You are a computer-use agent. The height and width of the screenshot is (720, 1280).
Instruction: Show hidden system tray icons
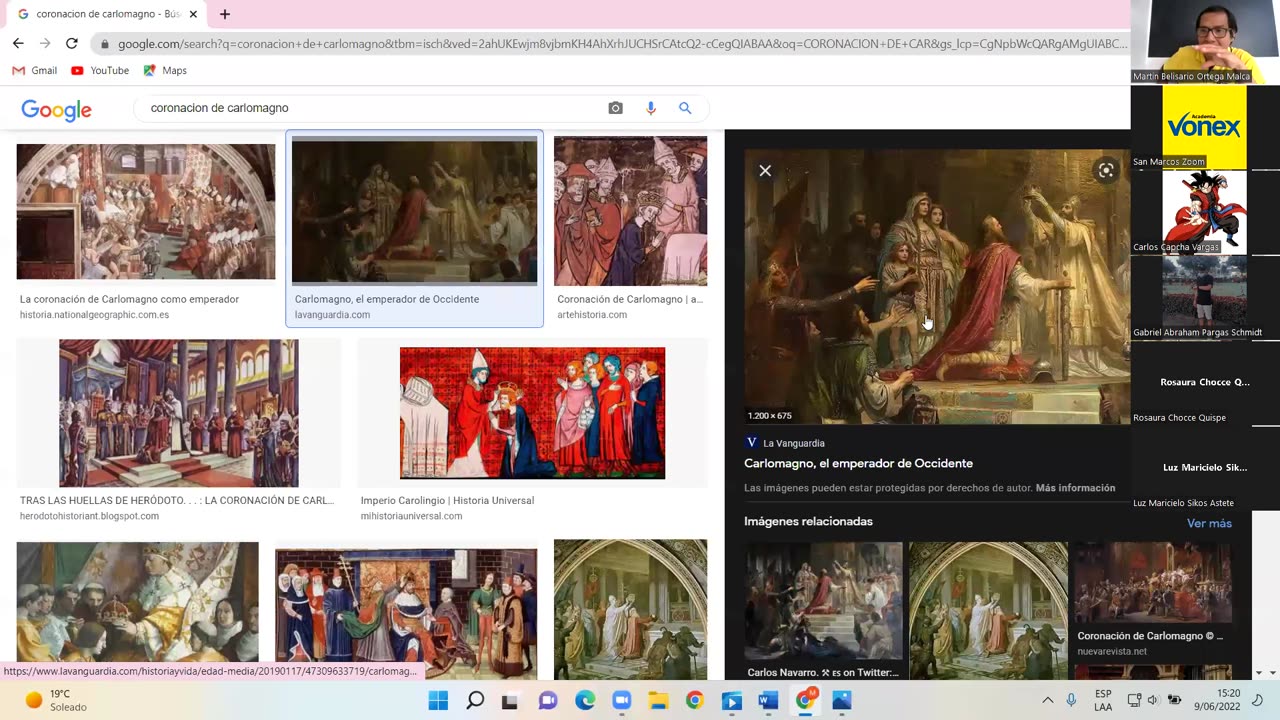pyautogui.click(x=1047, y=701)
